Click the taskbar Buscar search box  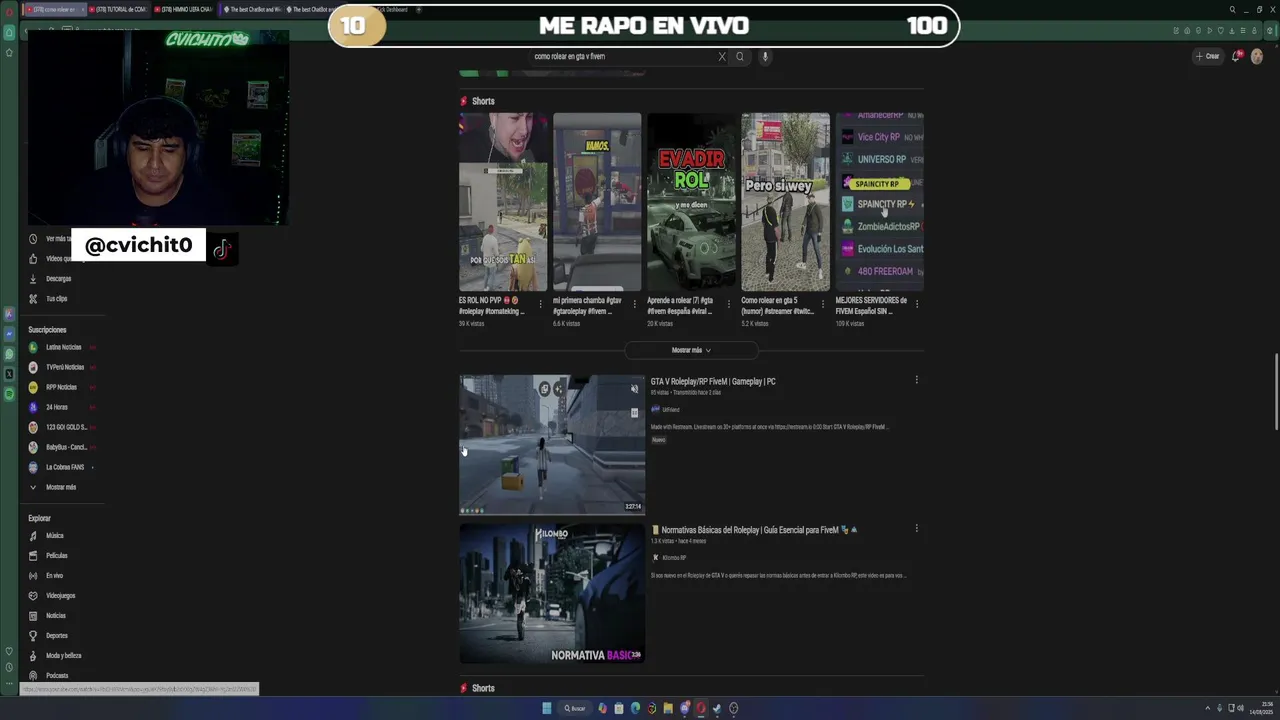[x=576, y=708]
